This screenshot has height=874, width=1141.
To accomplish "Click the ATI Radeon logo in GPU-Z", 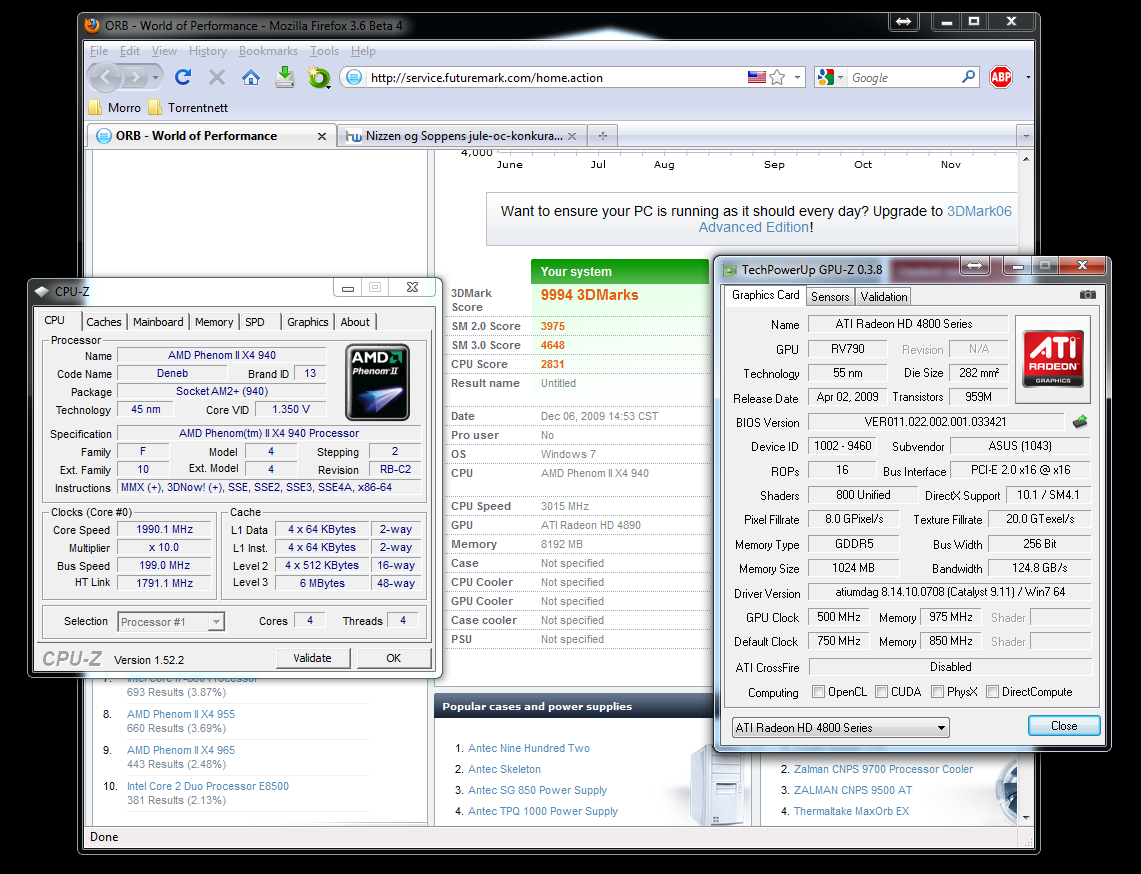I will coord(1053,359).
